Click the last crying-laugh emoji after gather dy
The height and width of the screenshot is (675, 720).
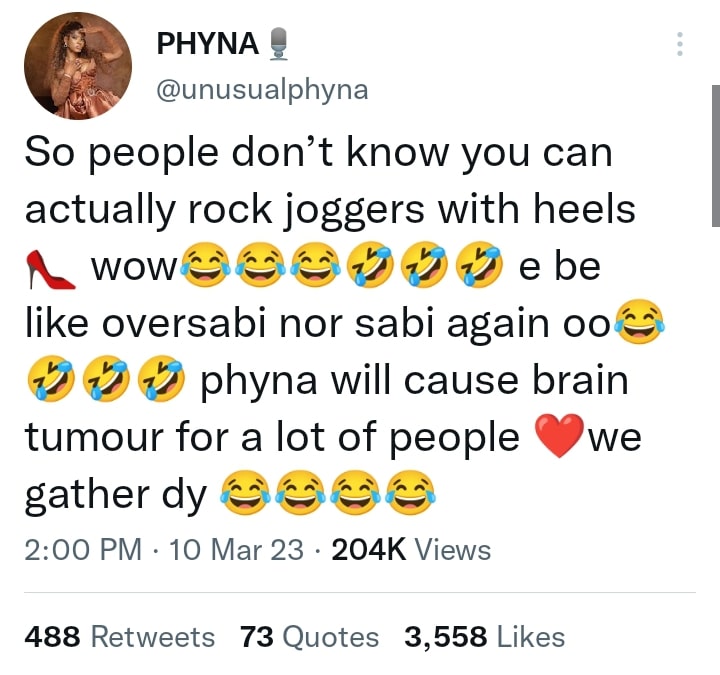click(410, 492)
